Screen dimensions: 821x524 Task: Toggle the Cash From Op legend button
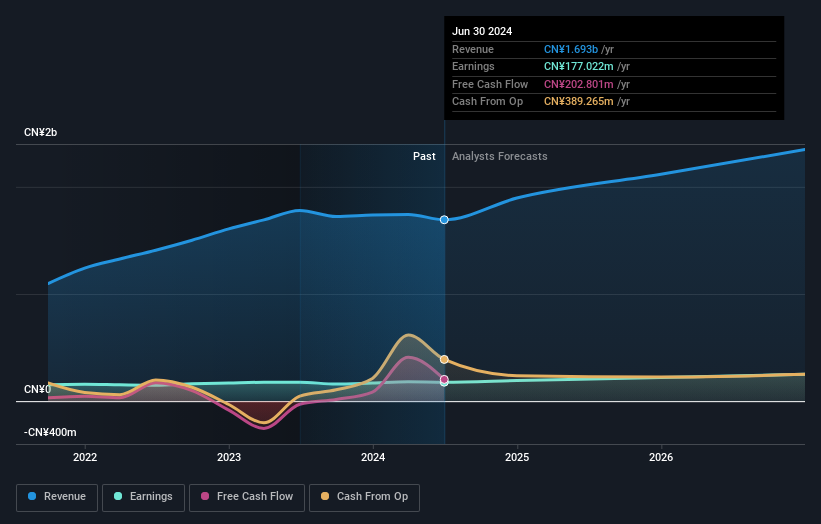click(364, 497)
